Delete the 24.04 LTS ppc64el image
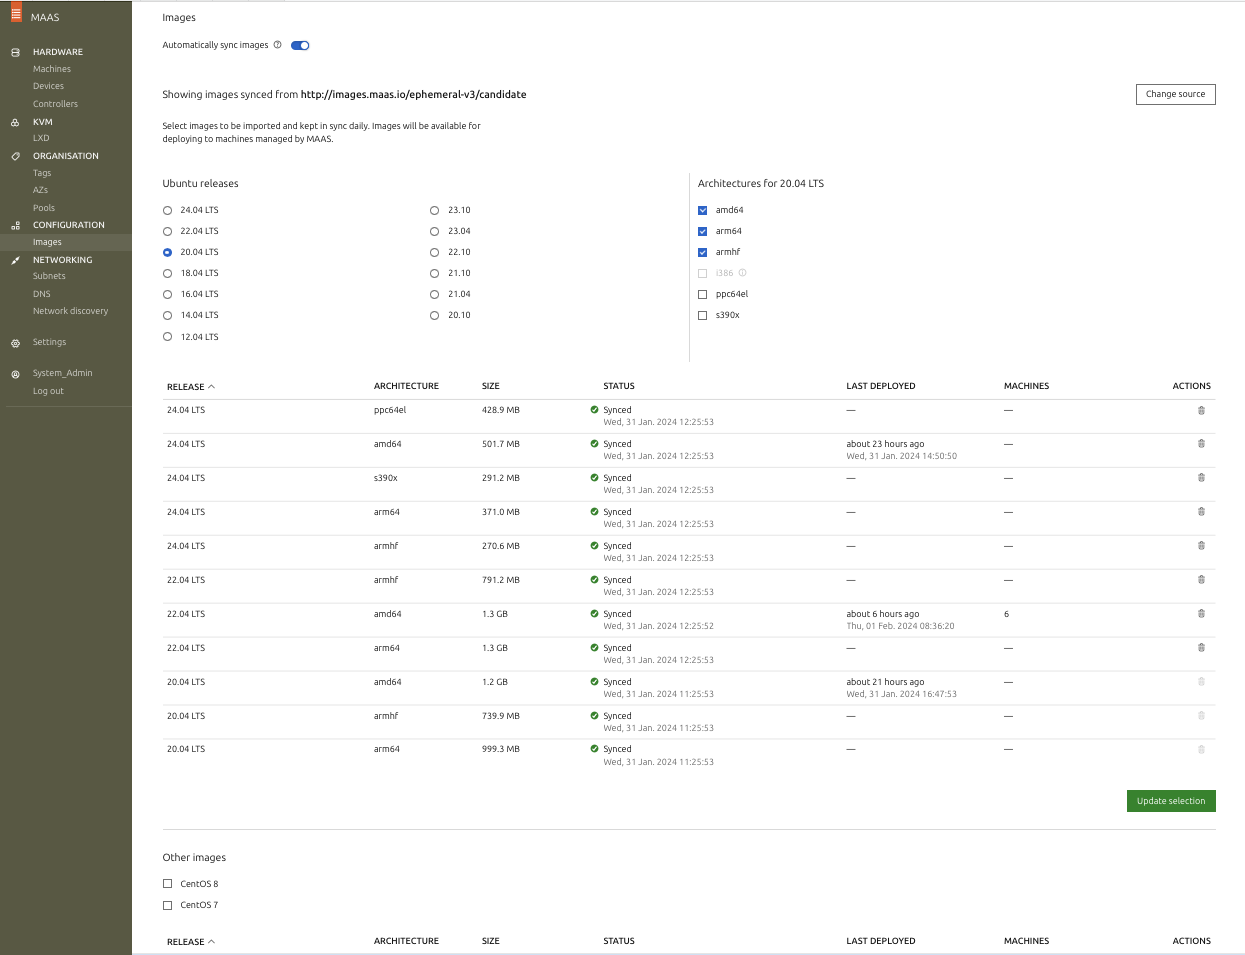This screenshot has width=1245, height=955. point(1201,410)
